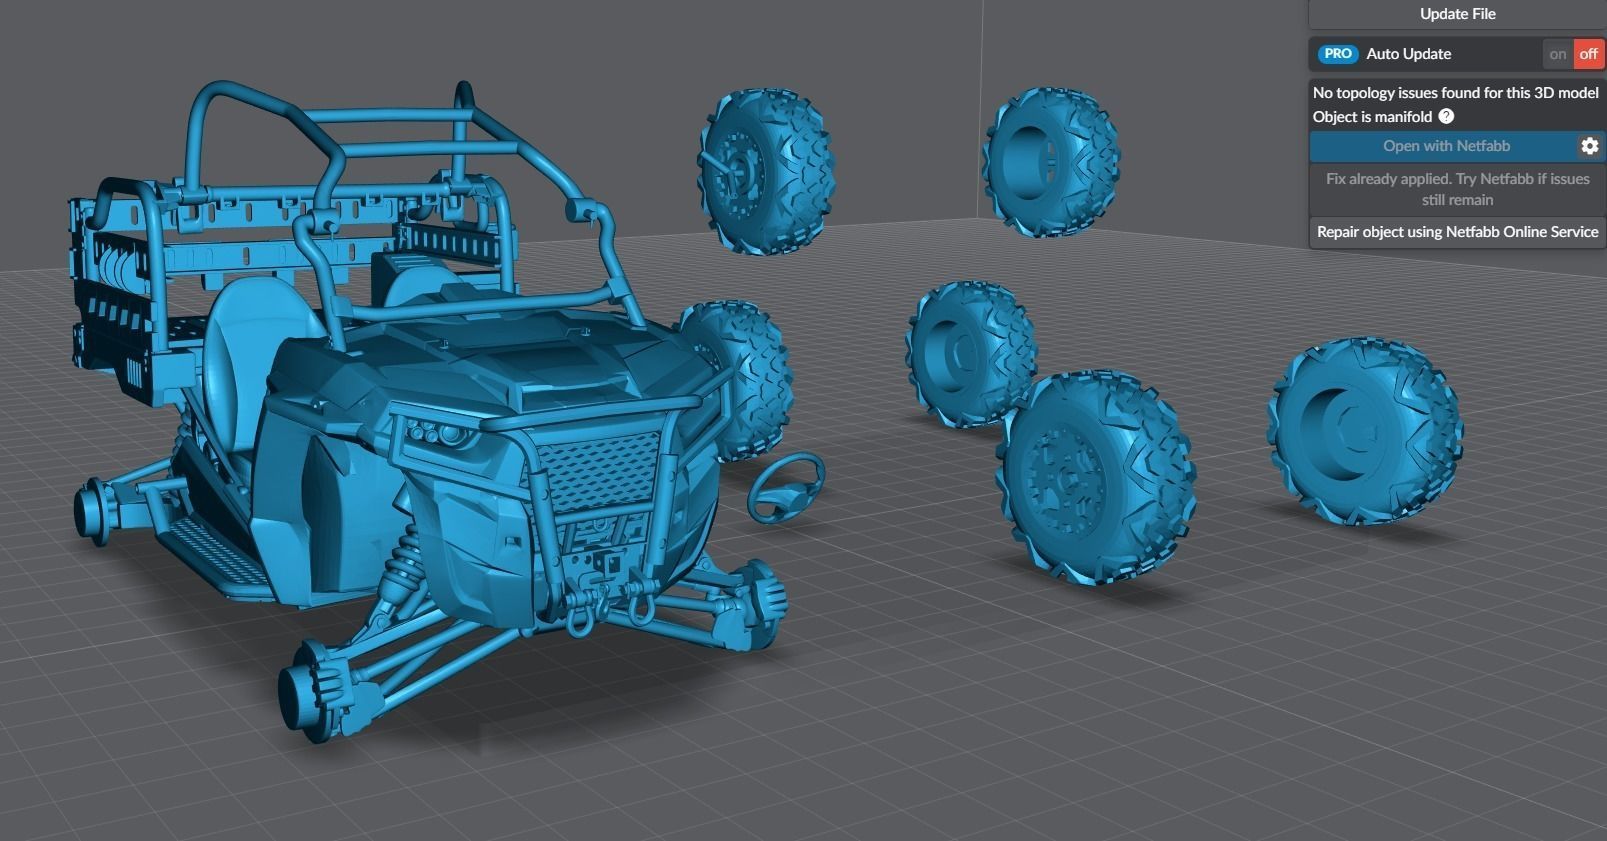Click Open with Netfabb button
Image resolution: width=1607 pixels, height=841 pixels.
tap(1445, 146)
